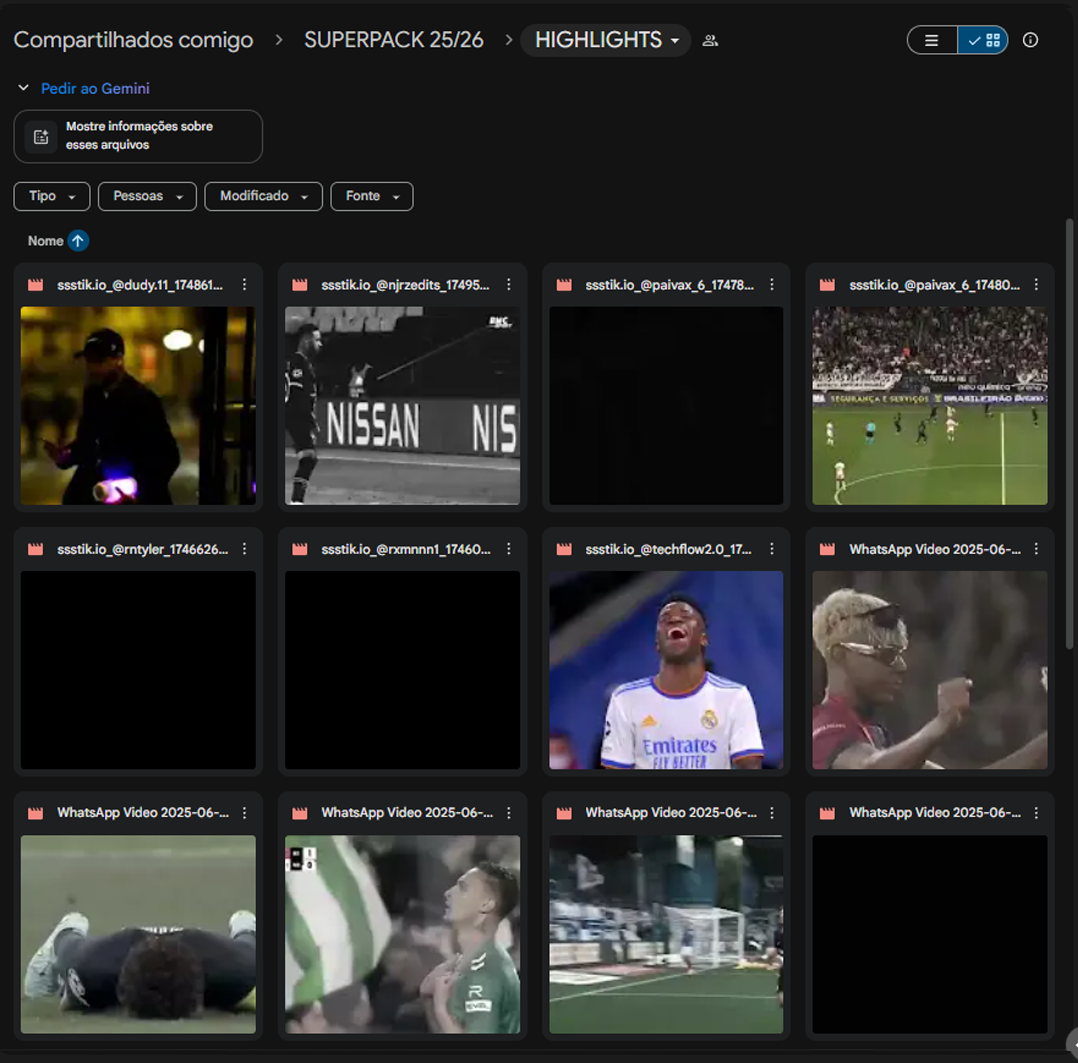Open the view details info icon
The image size is (1078, 1063).
click(1030, 40)
